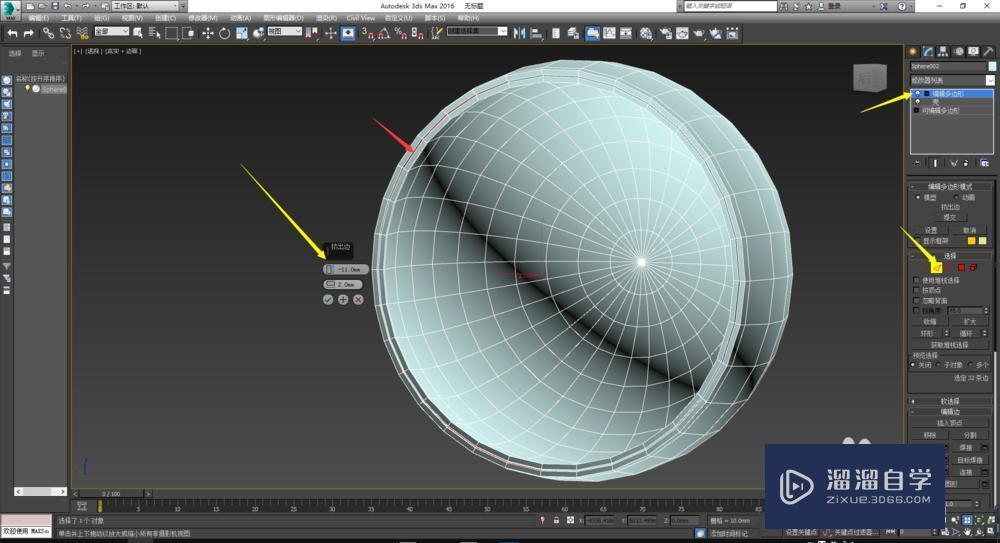Viewport: 1000px width, 543px height.
Task: Activate the Select and Move tool
Action: pyautogui.click(x=208, y=33)
